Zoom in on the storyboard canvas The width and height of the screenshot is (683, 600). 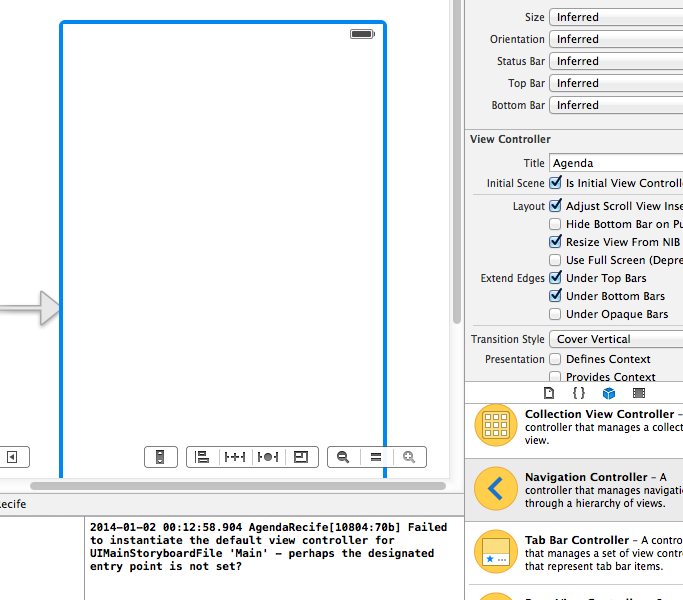409,457
